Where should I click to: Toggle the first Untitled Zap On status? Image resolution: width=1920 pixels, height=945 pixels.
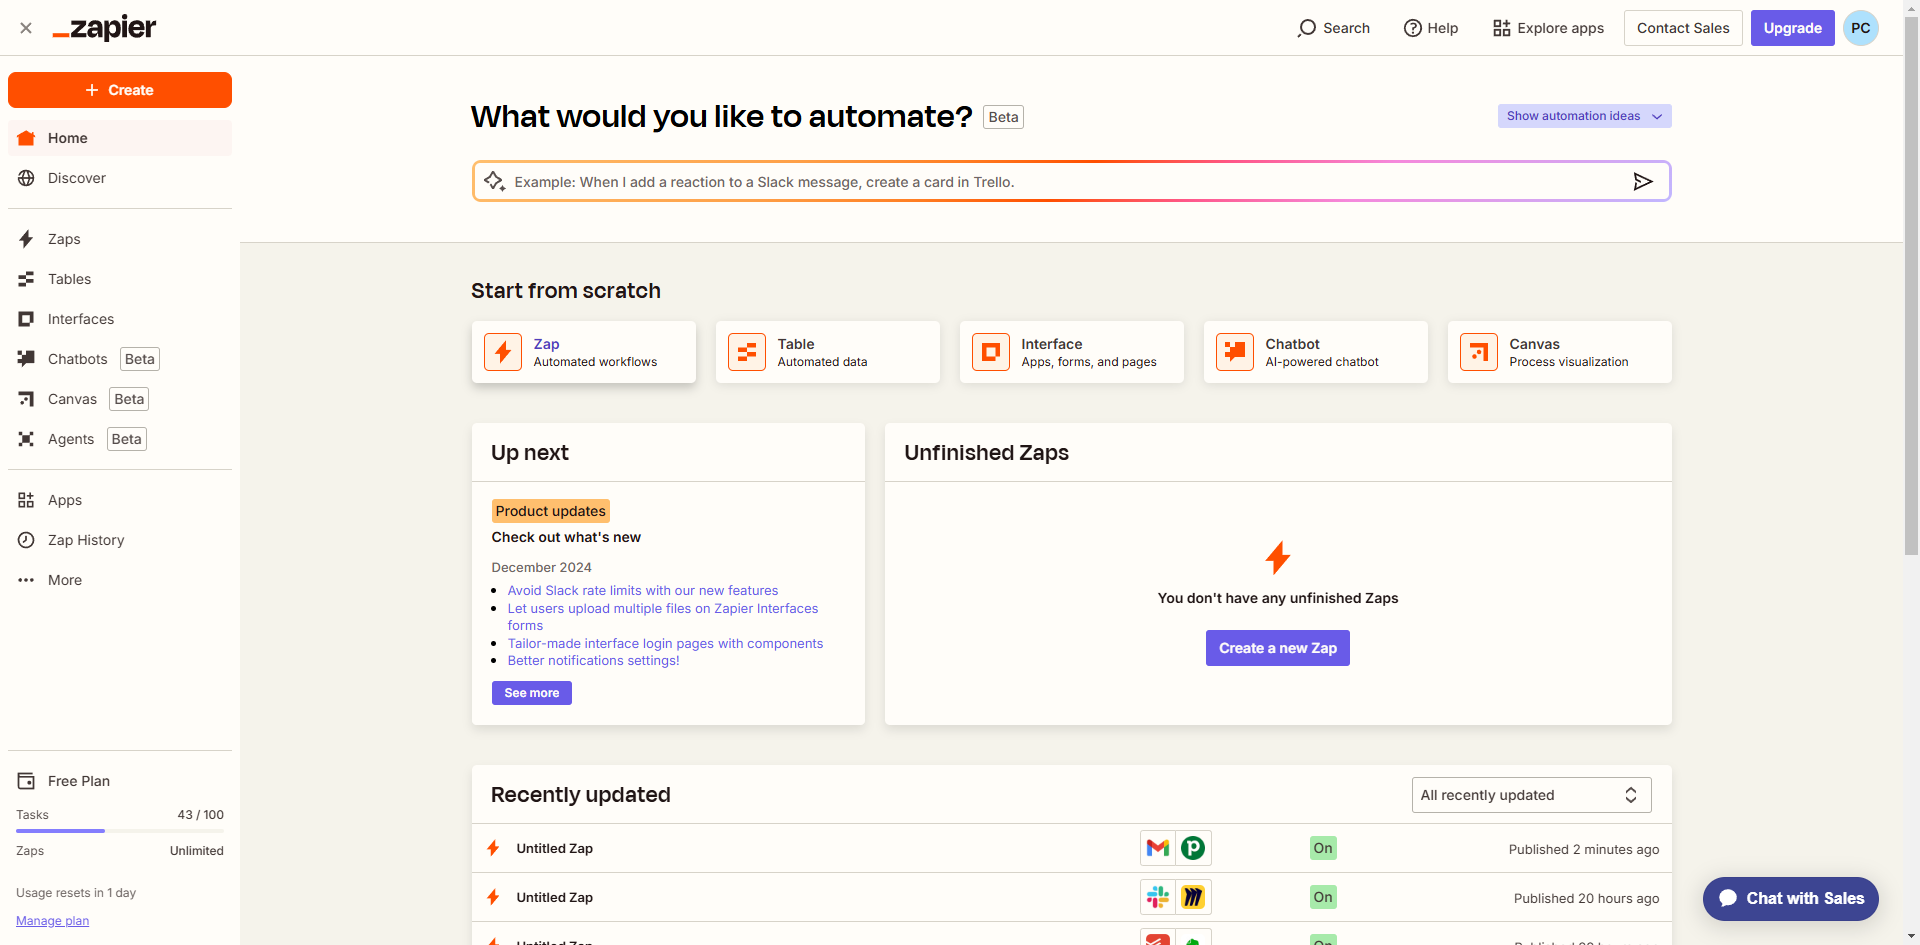pyautogui.click(x=1323, y=849)
